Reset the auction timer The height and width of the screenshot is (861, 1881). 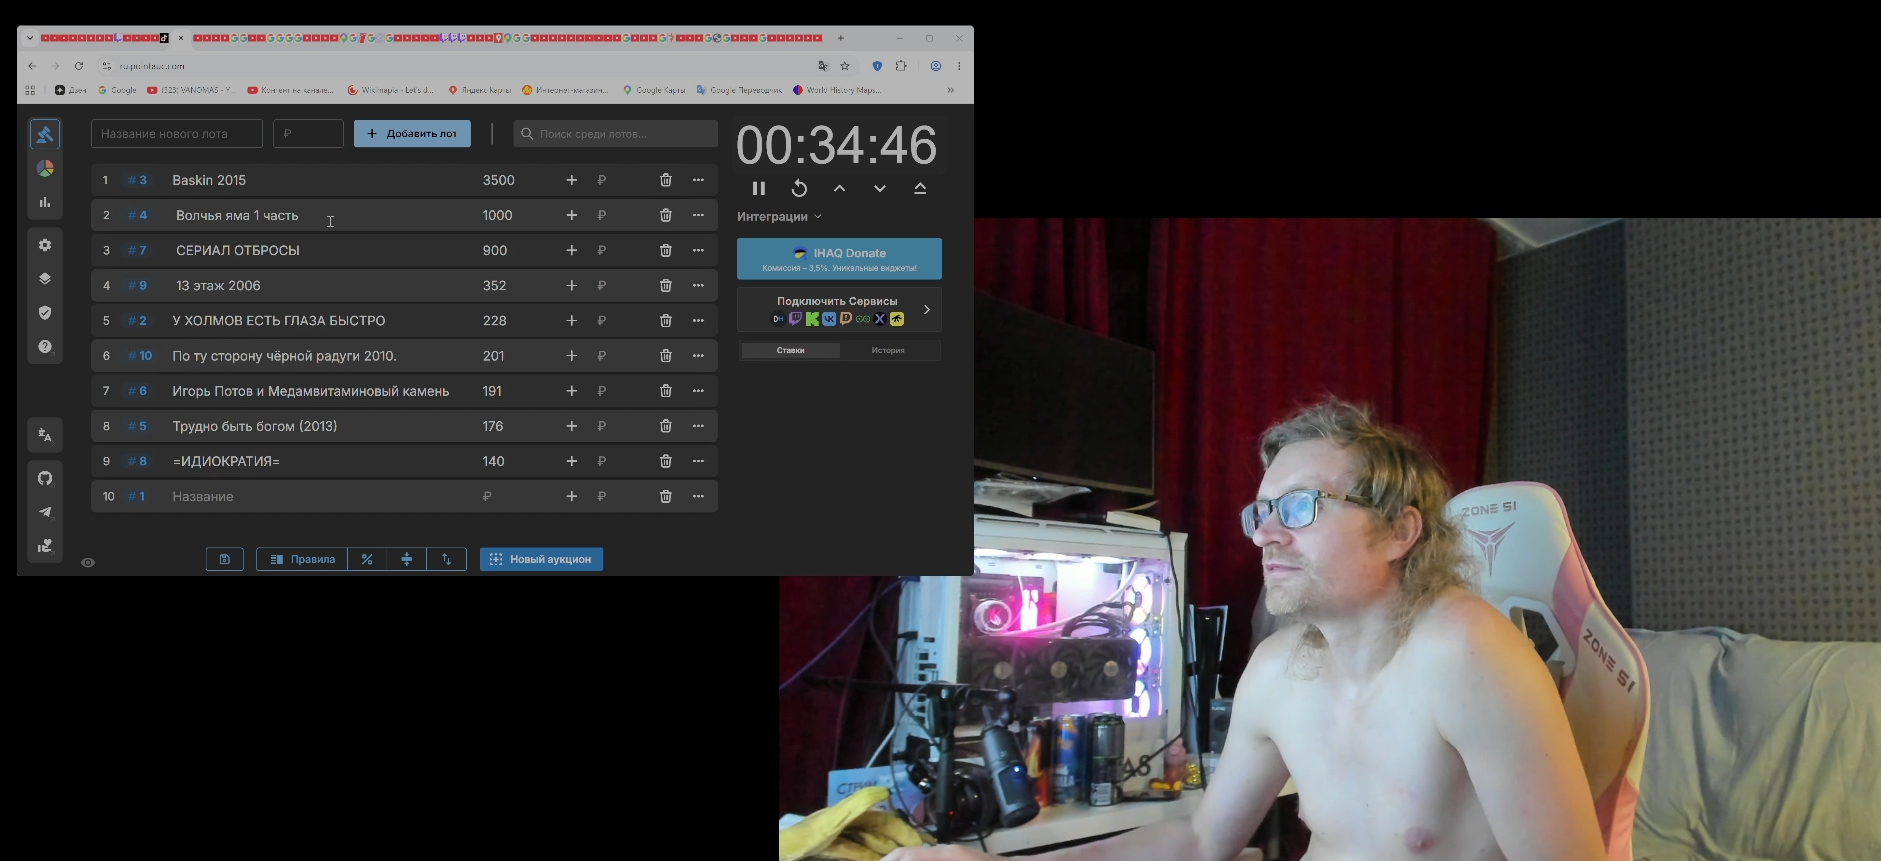tap(799, 188)
